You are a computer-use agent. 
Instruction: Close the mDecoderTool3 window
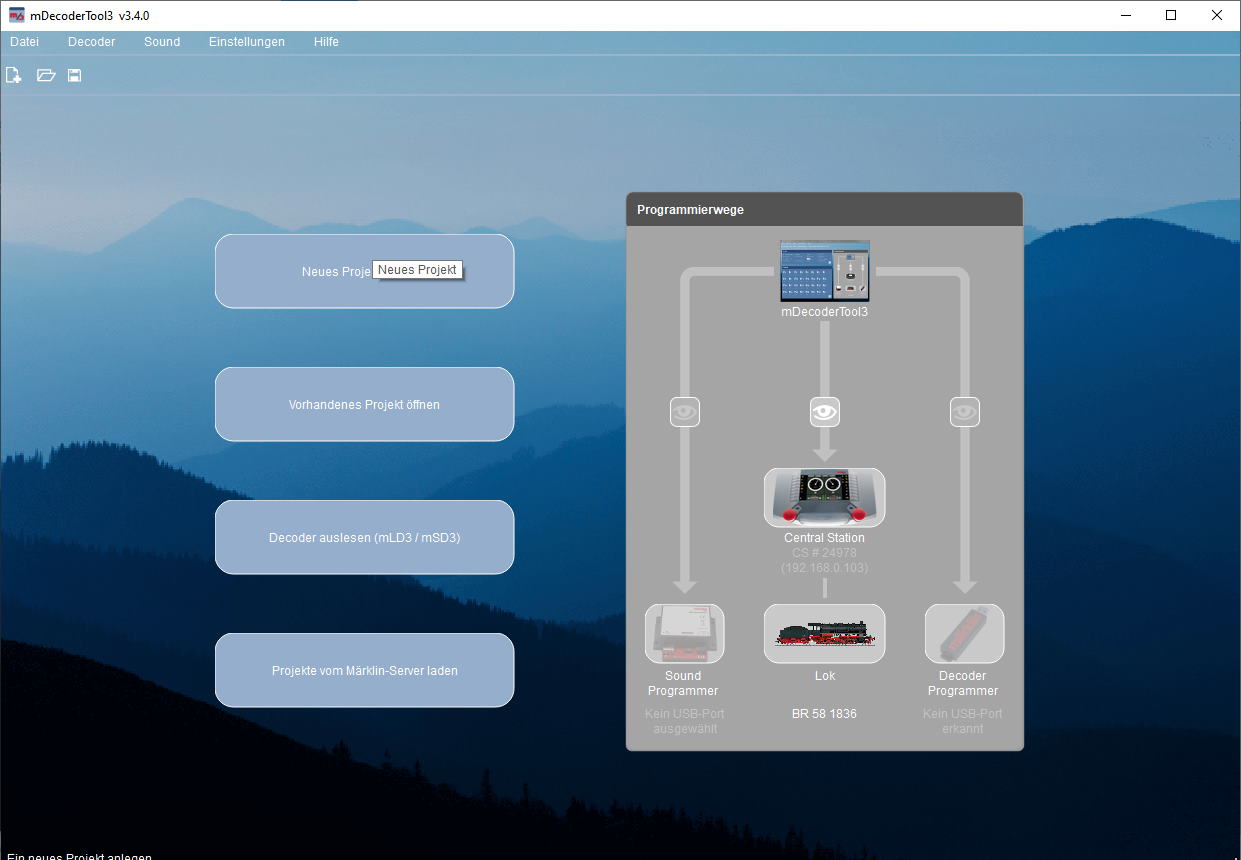[1216, 15]
